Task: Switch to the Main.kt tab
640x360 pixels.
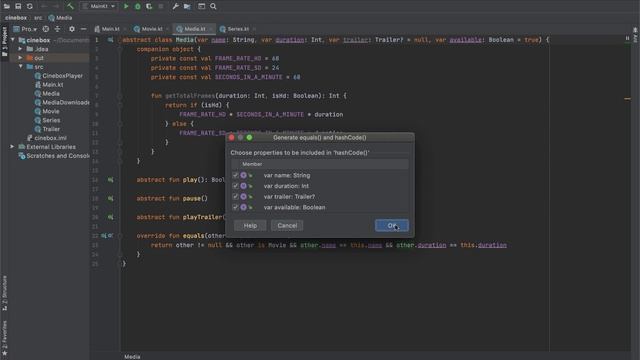Action: (107, 29)
